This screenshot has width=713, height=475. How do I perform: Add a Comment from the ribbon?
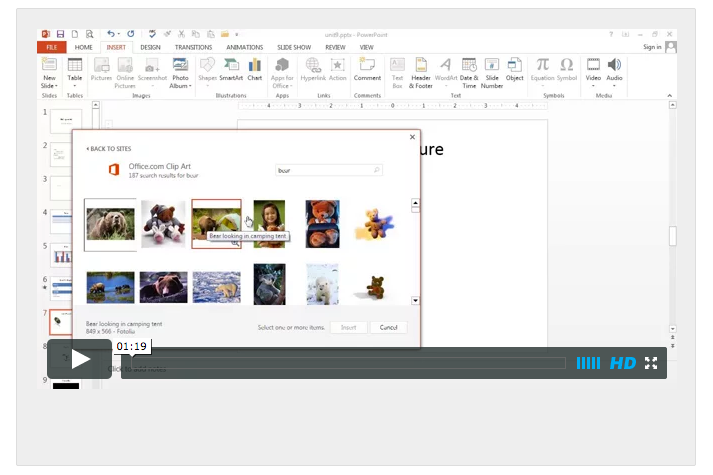(x=367, y=69)
